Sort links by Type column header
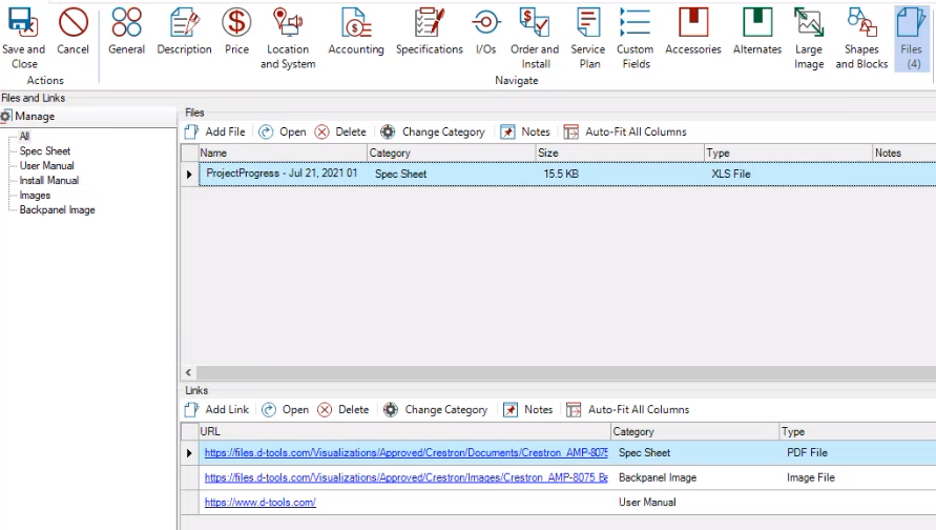The width and height of the screenshot is (936, 530). pos(858,431)
